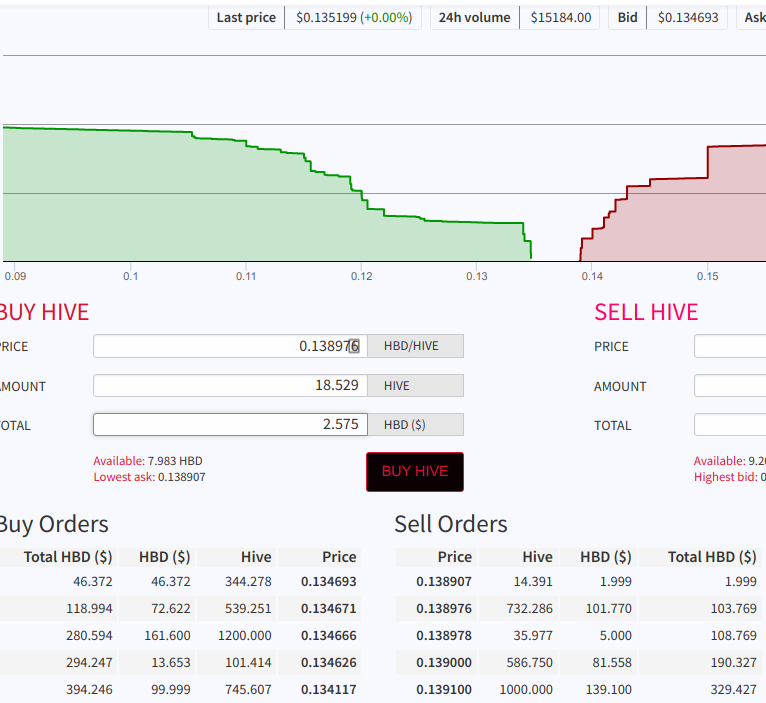
Task: Select buy order price 0.134671
Action: point(329,608)
